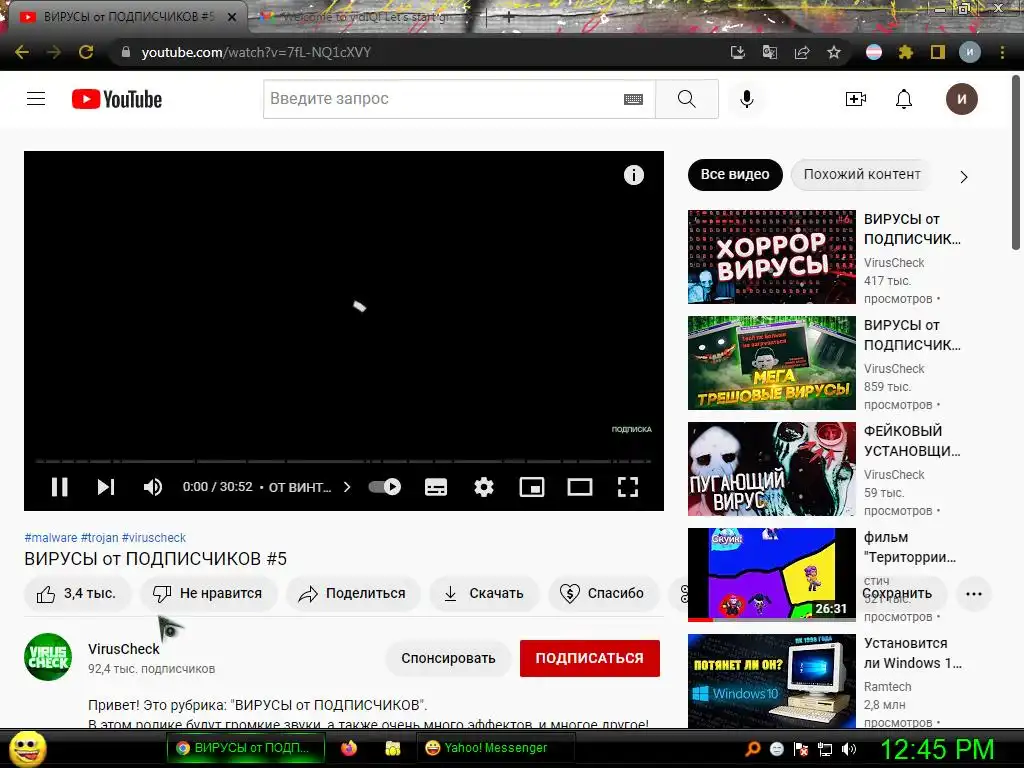The image size is (1024, 768).
Task: Open a new browser tab
Action: (509, 18)
